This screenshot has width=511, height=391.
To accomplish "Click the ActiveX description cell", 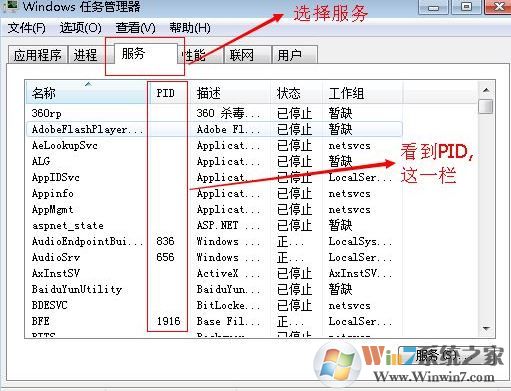I will click(x=228, y=273).
